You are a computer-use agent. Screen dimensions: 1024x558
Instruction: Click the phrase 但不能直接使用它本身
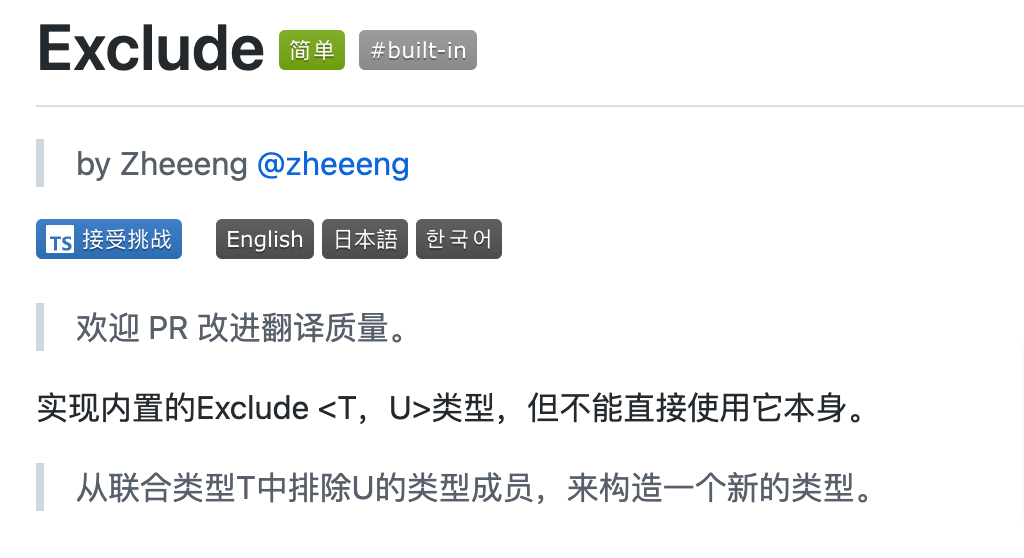coord(696,408)
